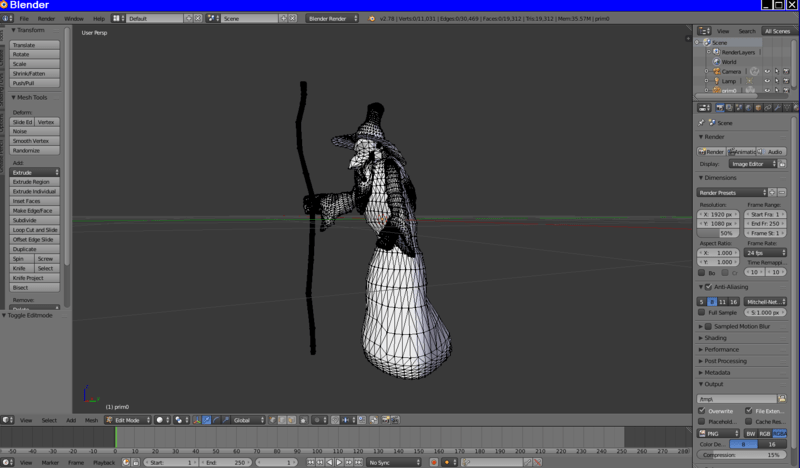Open the File menu
Image resolution: width=800 pixels, height=468 pixels.
[24, 18]
